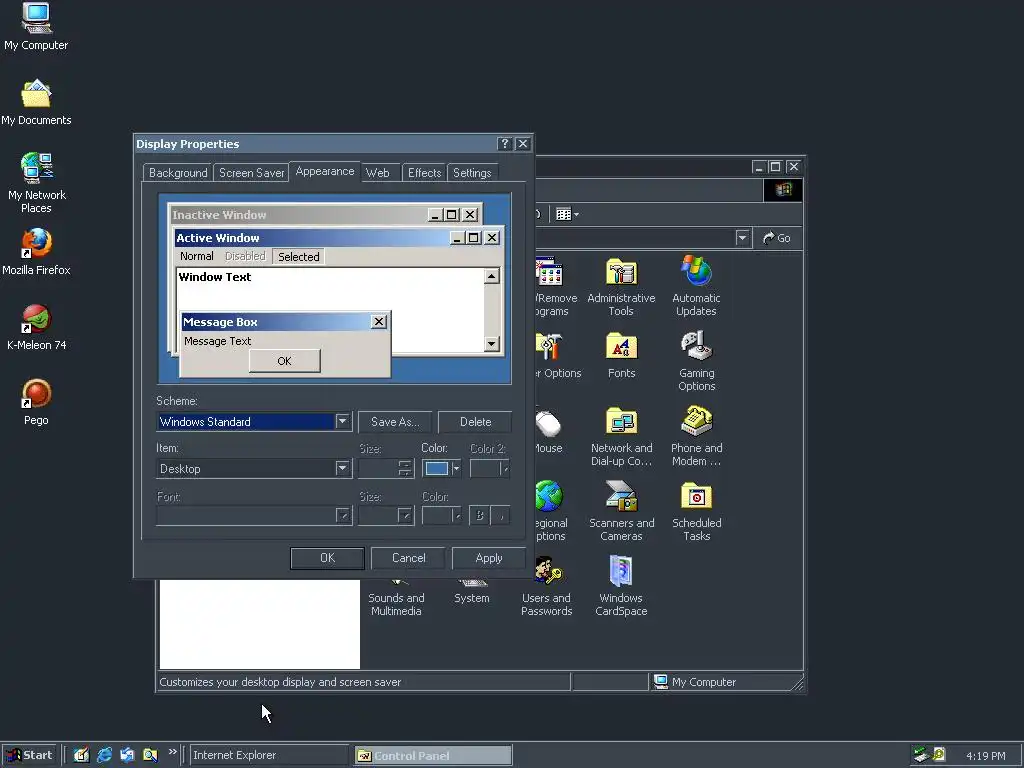This screenshot has width=1024, height=768.
Task: Click the Show Desktop Quick Launch icon
Action: click(81, 755)
